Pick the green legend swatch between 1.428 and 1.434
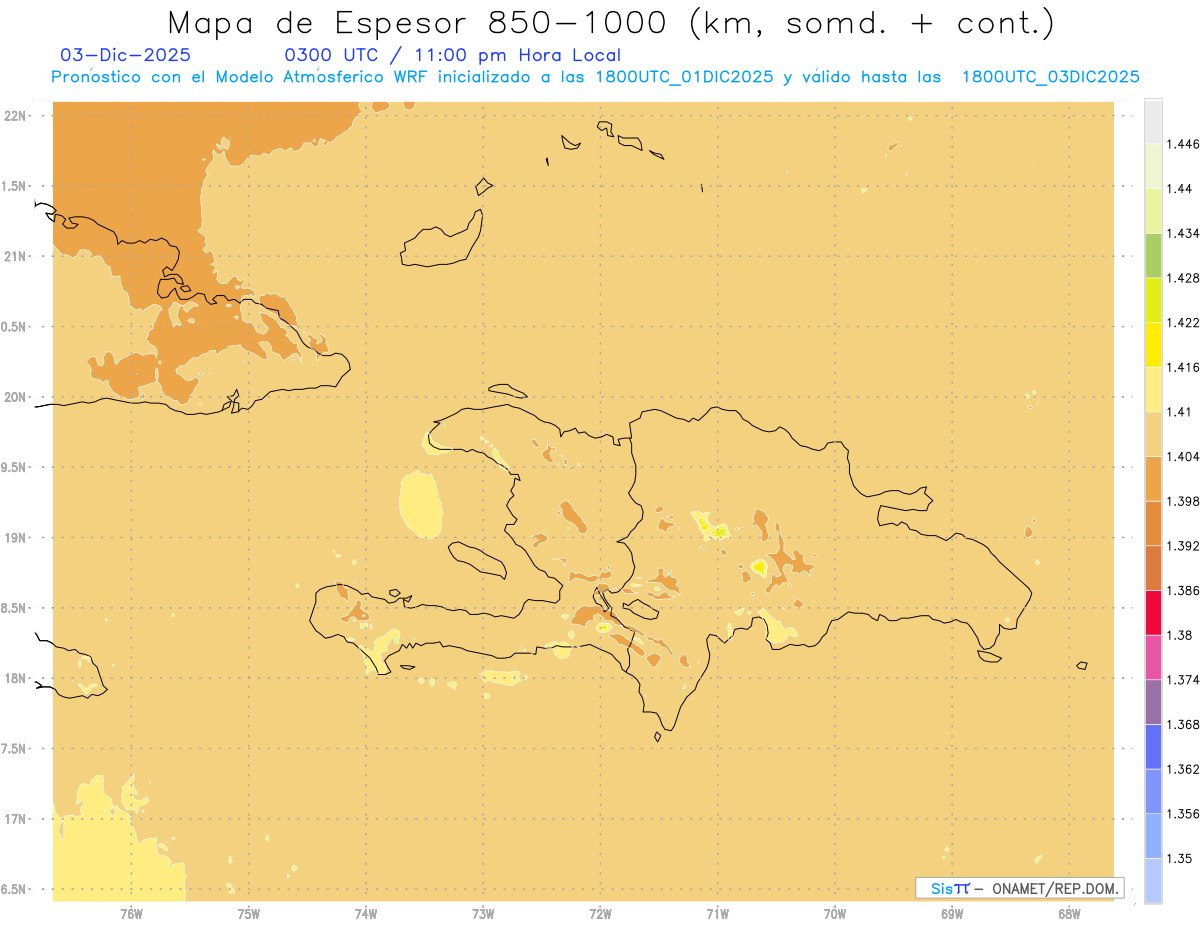 pyautogui.click(x=1153, y=255)
